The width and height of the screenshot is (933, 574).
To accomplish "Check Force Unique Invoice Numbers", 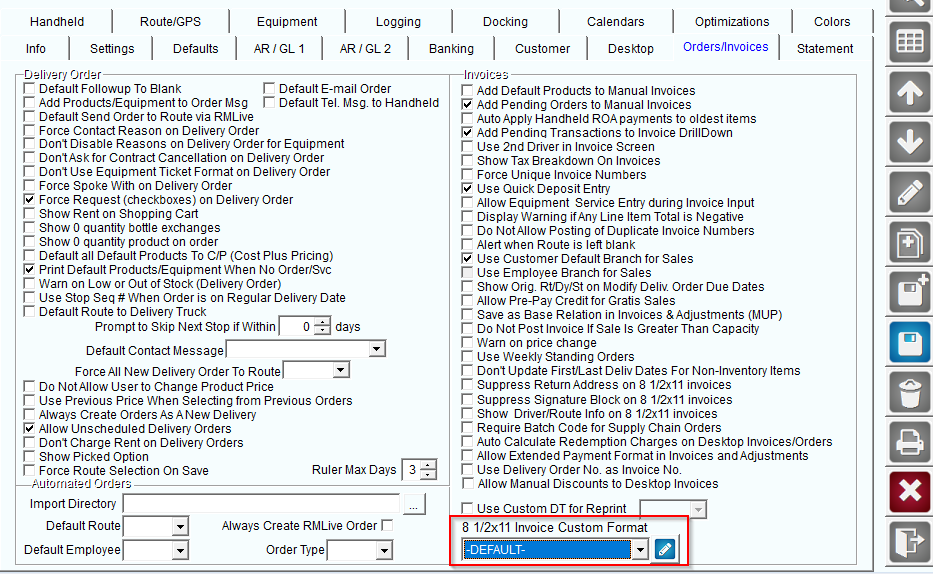I will pyautogui.click(x=467, y=175).
